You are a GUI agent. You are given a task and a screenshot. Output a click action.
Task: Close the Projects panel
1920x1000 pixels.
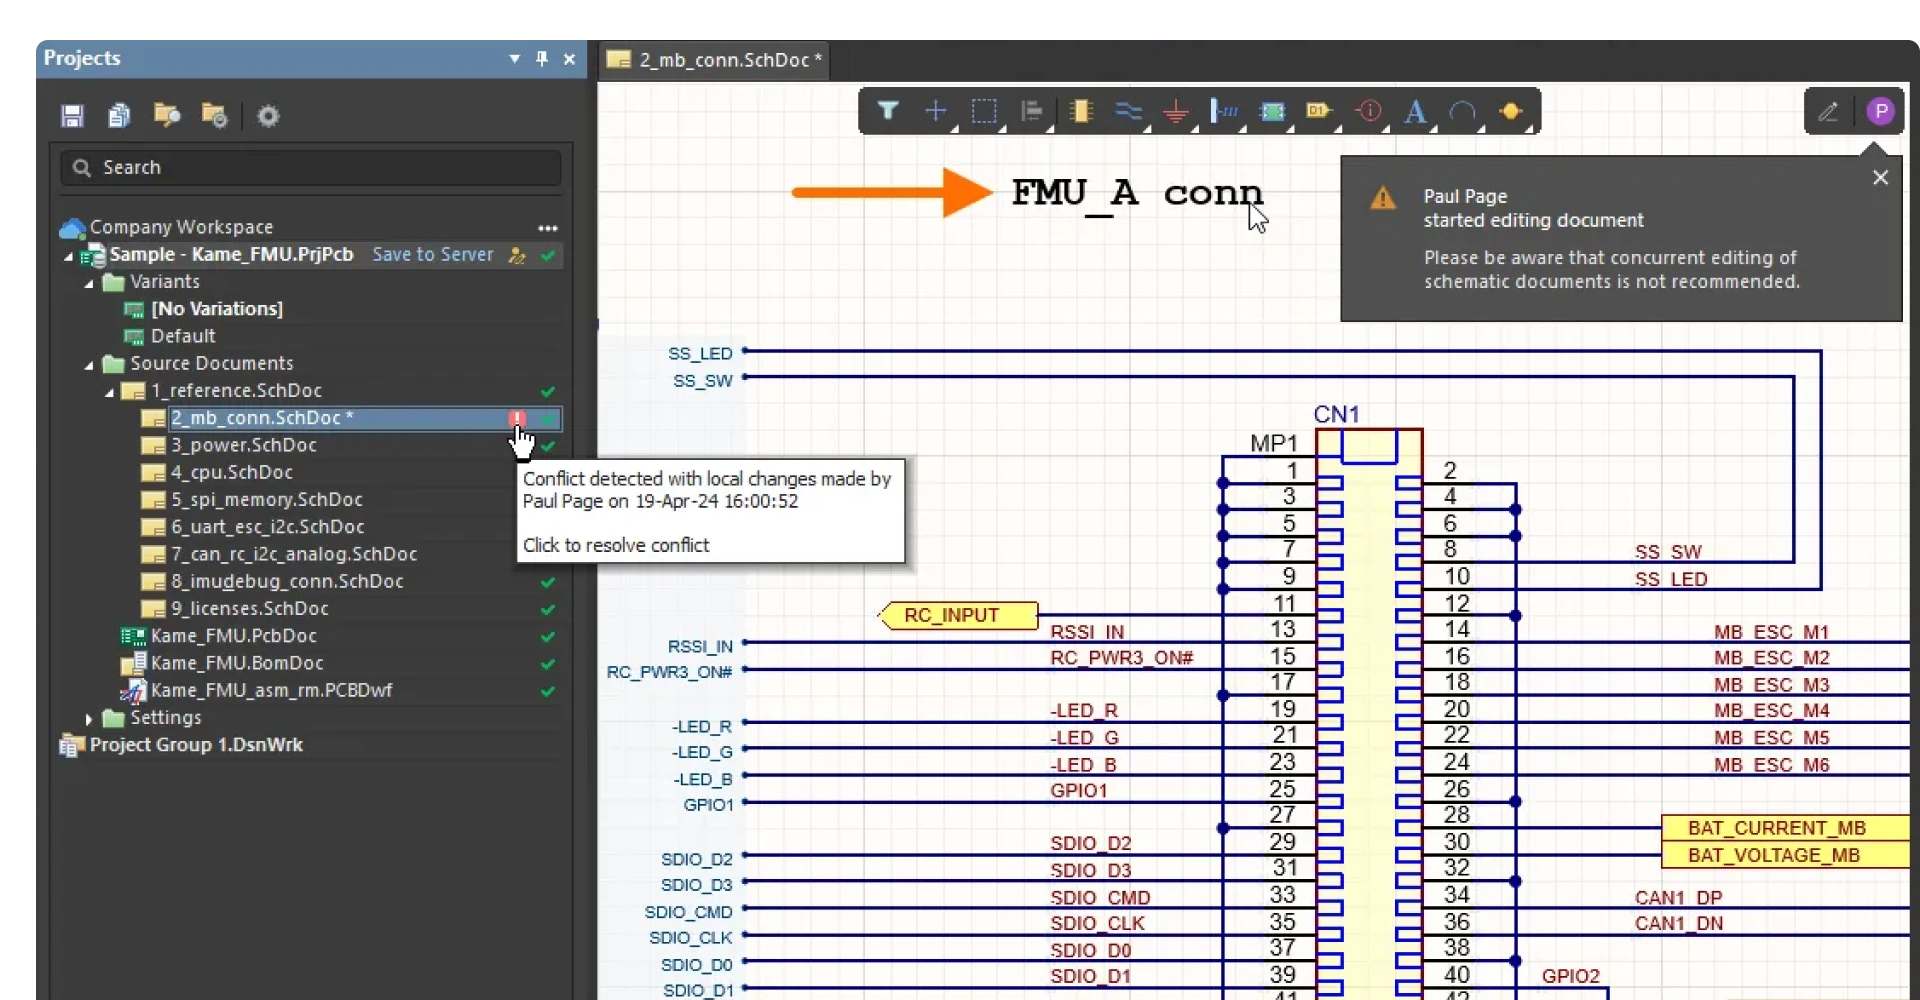pos(569,59)
